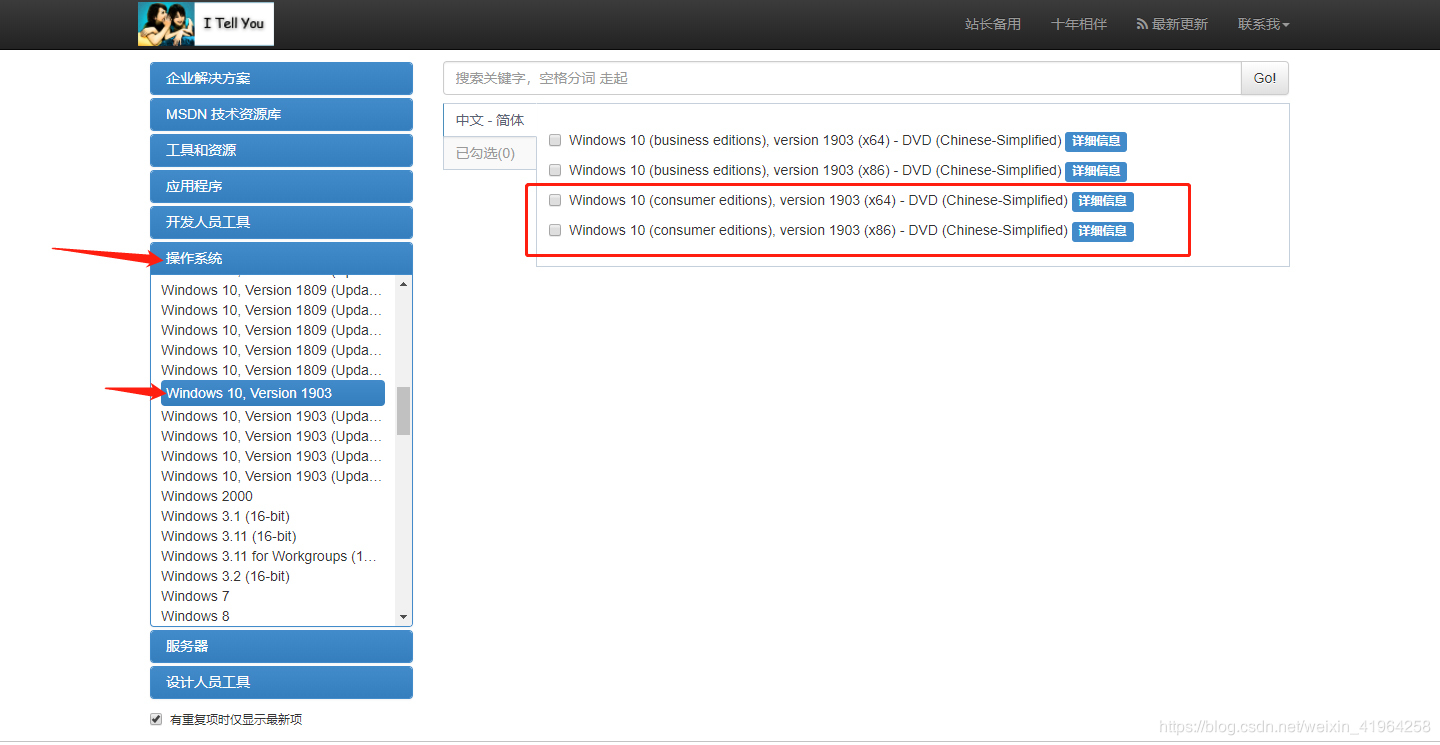This screenshot has width=1440, height=745.
Task: Select Windows 3.11 (16-bit) in the list
Action: pyautogui.click(x=229, y=536)
